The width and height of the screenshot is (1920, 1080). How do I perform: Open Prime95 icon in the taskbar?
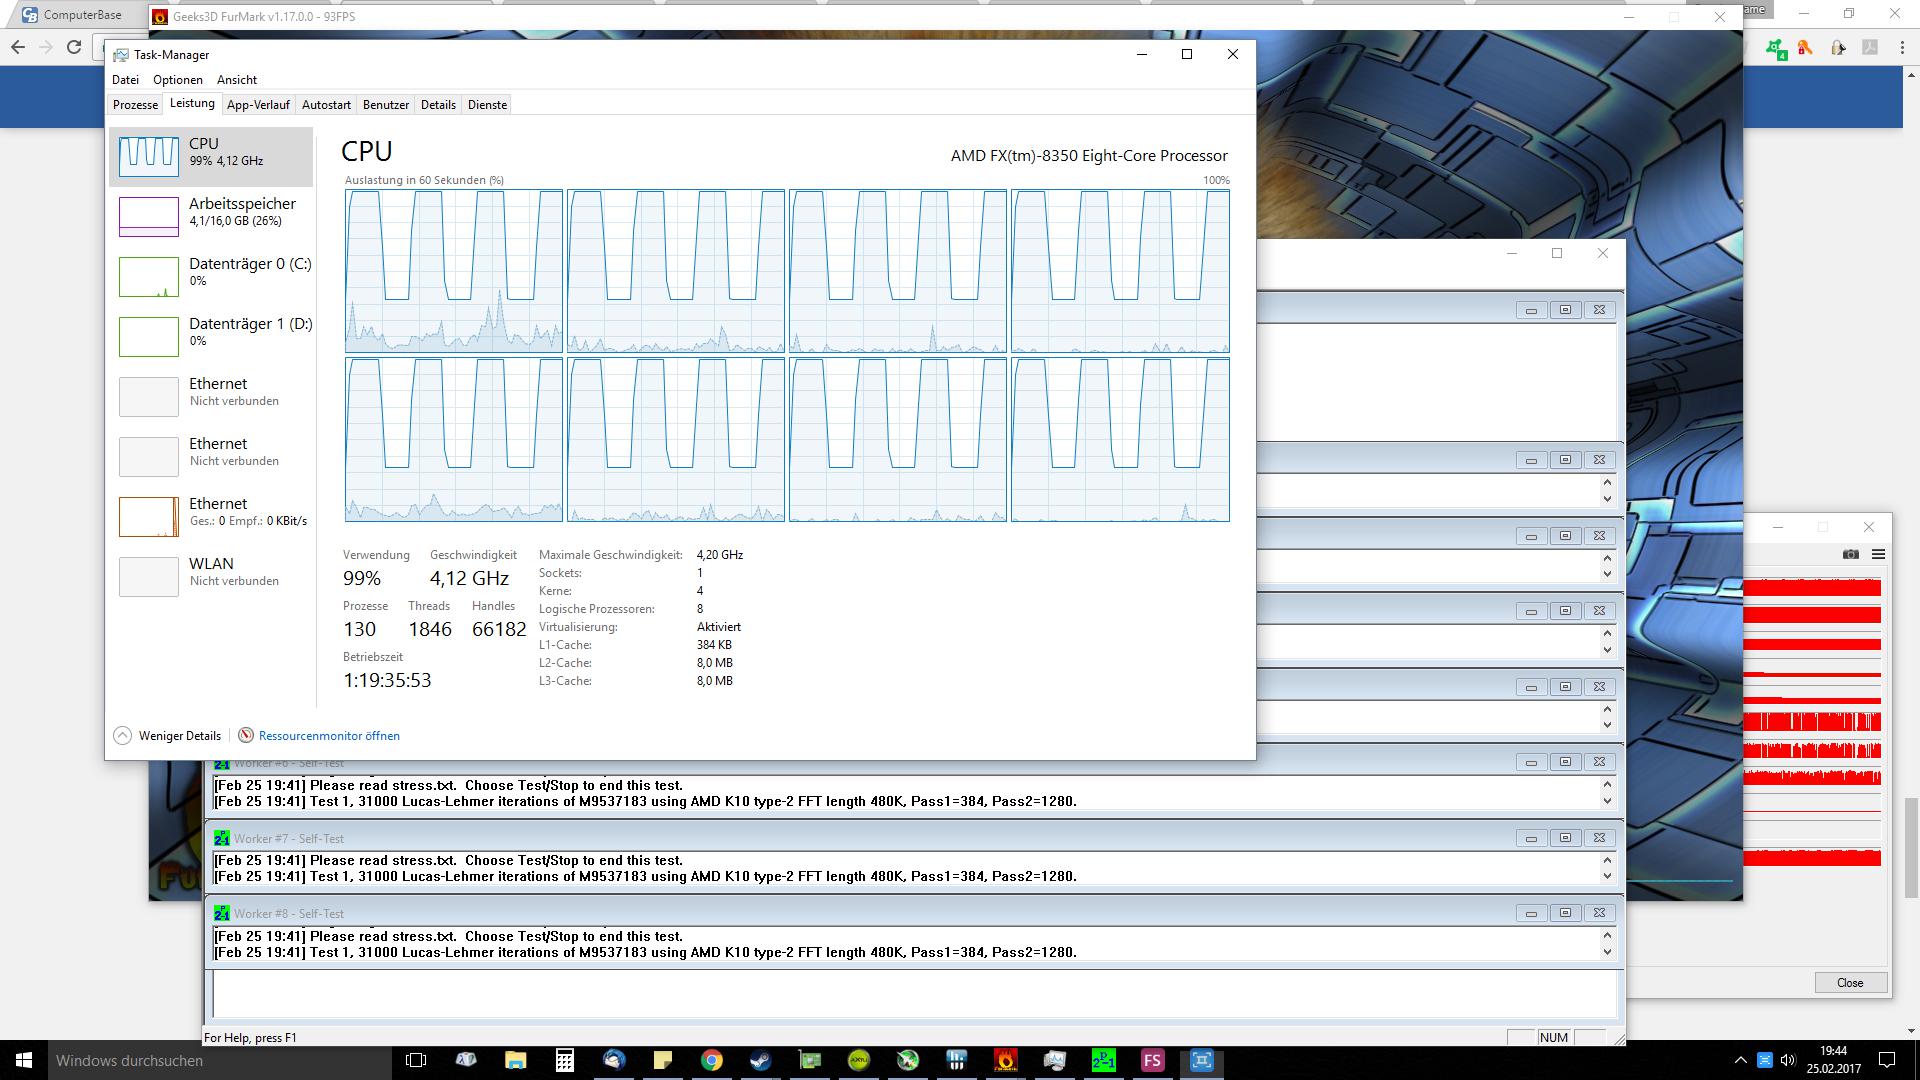tap(1103, 1060)
